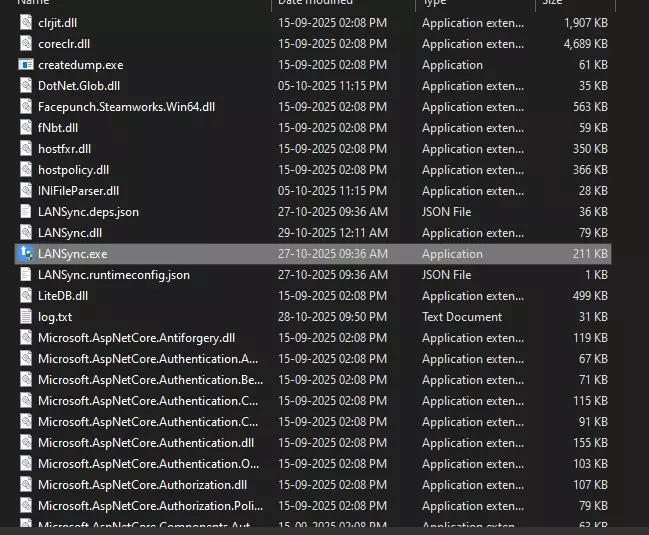Click the INIFileParser.dll file icon
Viewport: 649px width, 535px height.
26,191
